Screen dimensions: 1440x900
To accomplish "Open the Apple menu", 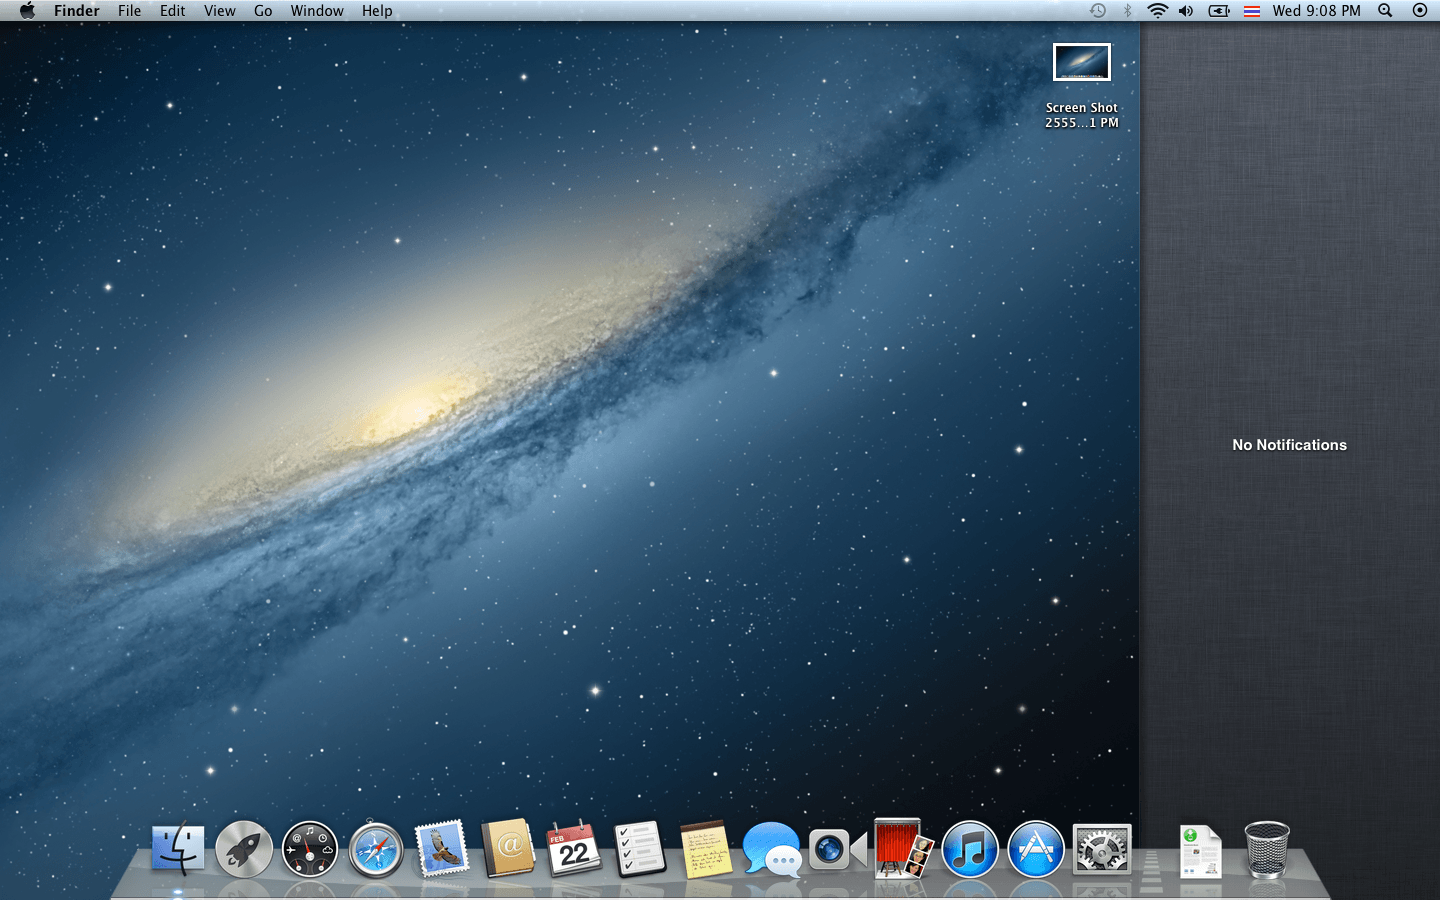I will pos(27,11).
